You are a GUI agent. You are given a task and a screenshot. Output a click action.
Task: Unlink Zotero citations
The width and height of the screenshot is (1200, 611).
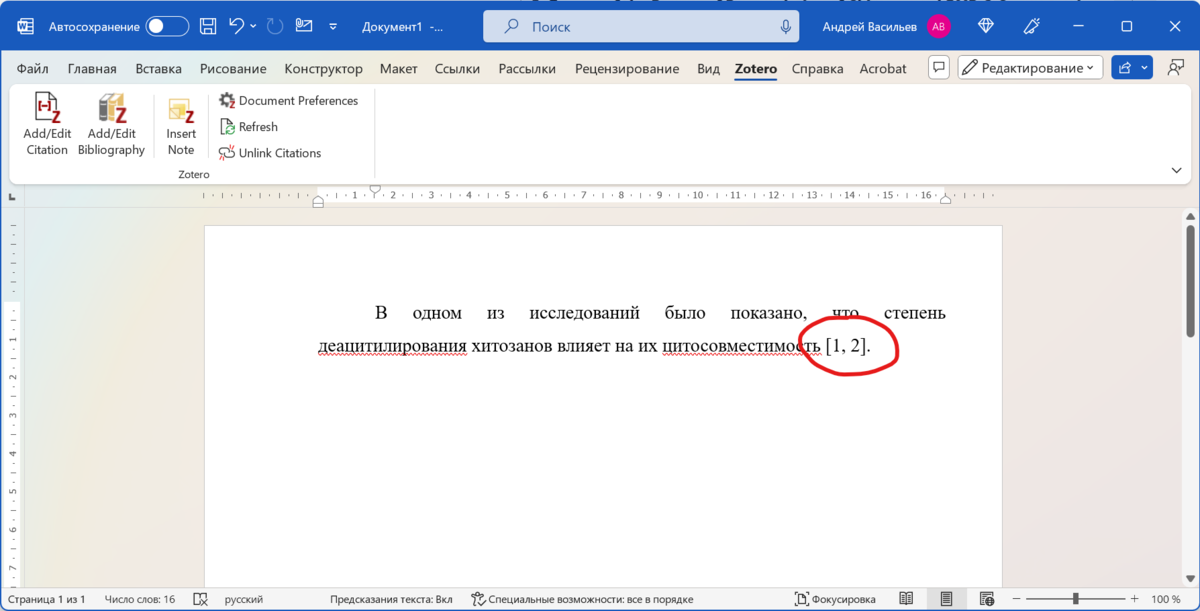[270, 153]
